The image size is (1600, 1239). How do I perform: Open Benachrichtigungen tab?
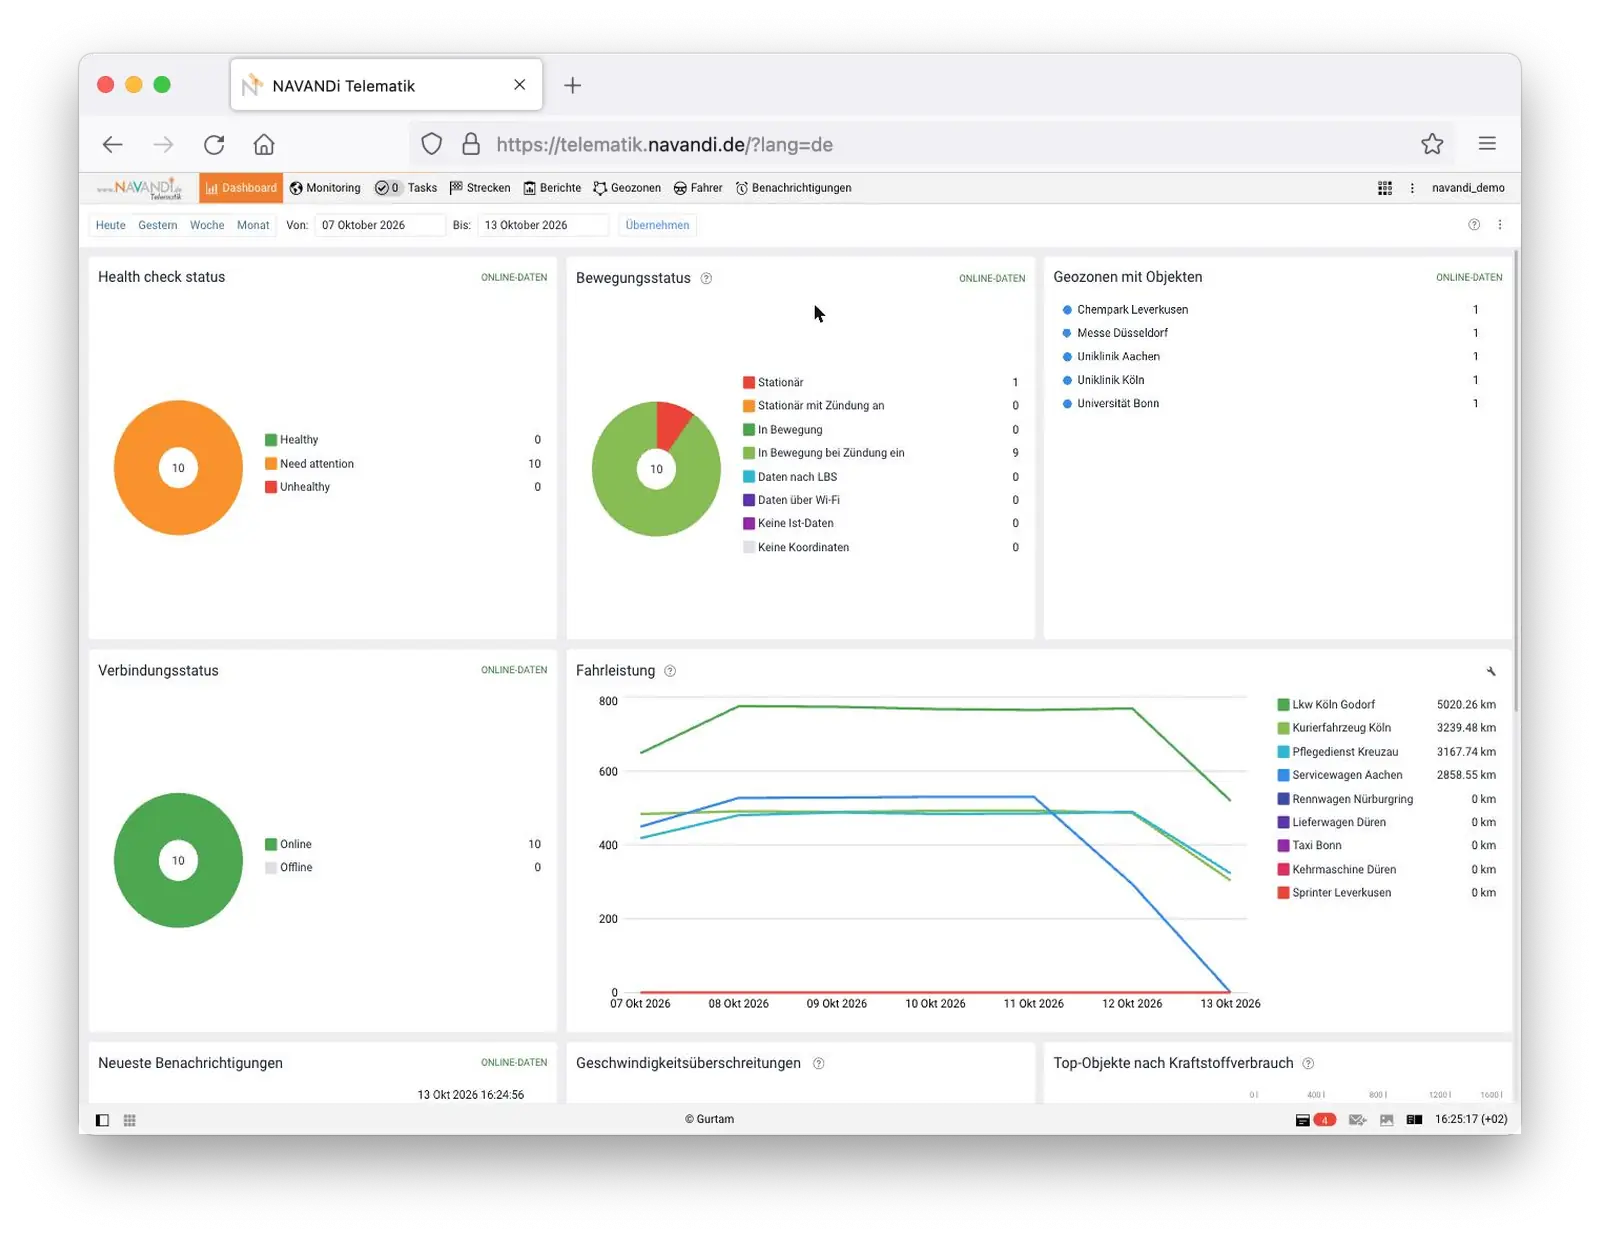pyautogui.click(x=794, y=188)
